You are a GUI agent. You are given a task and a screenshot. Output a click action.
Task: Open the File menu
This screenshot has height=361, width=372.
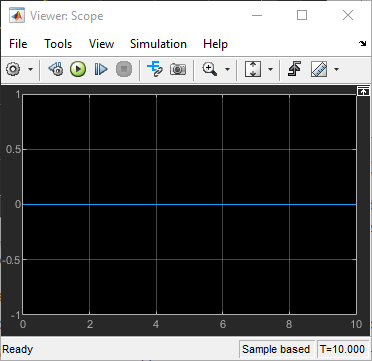tap(18, 44)
